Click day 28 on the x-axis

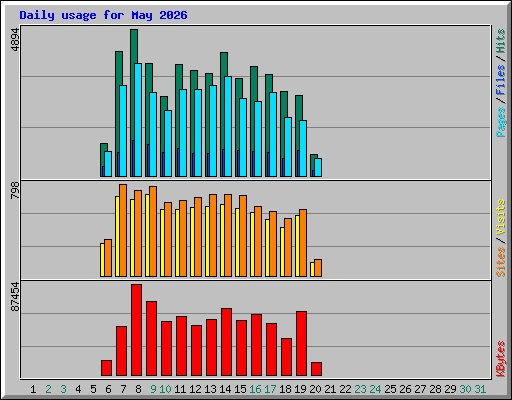435,389
